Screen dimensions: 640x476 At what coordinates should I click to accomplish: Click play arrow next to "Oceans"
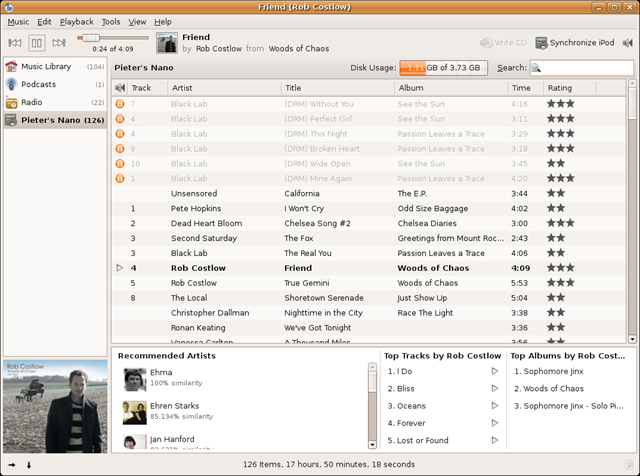click(x=494, y=406)
